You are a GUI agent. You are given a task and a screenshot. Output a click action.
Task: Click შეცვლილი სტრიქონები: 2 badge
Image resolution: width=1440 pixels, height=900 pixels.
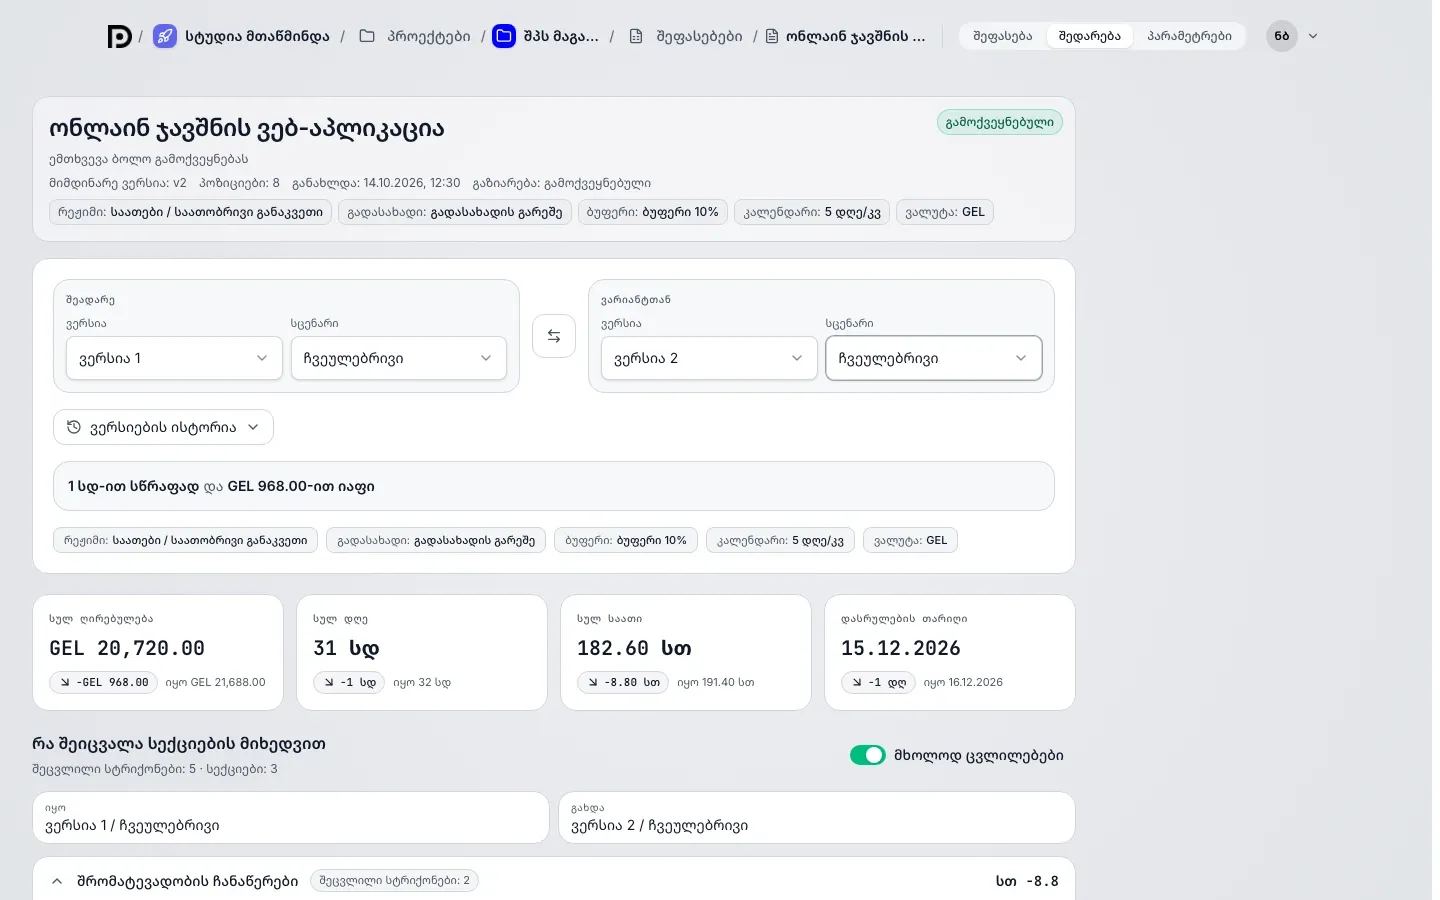[395, 881]
